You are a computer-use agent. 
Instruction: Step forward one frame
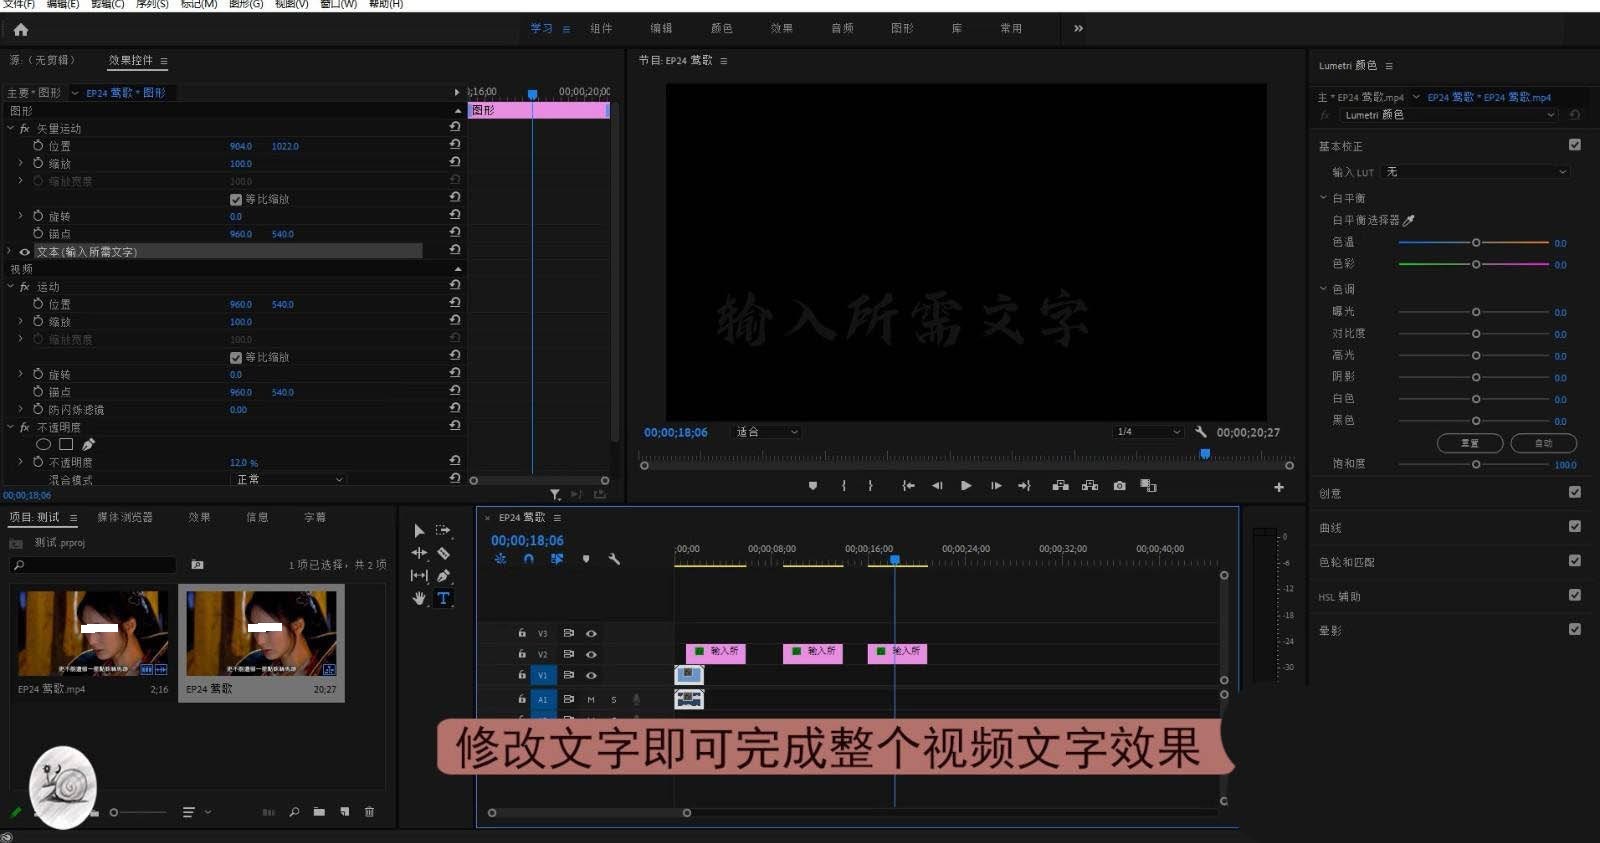pyautogui.click(x=996, y=486)
